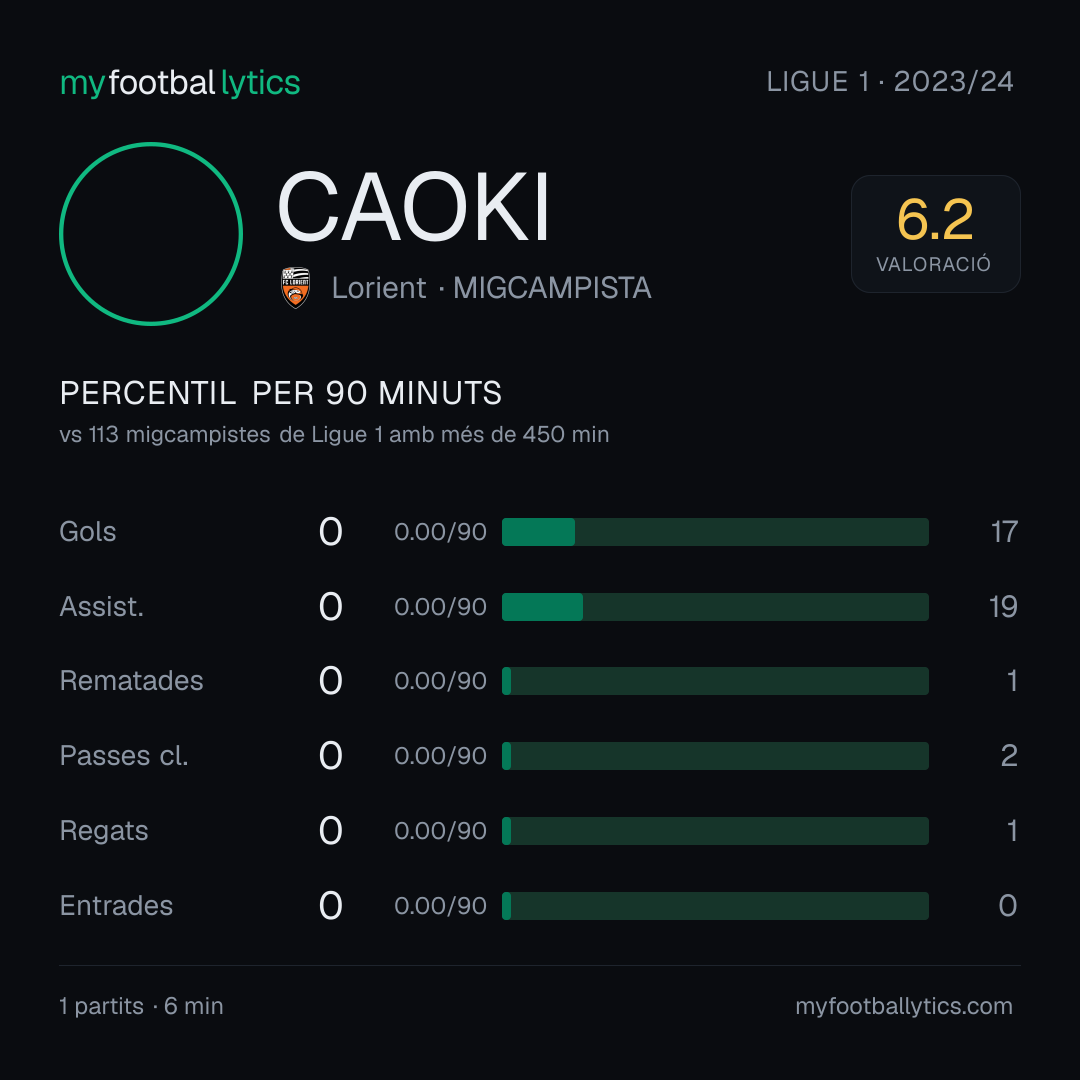
Task: Click the Ligue 1 · 2023/24 season label
Action: coord(890,82)
